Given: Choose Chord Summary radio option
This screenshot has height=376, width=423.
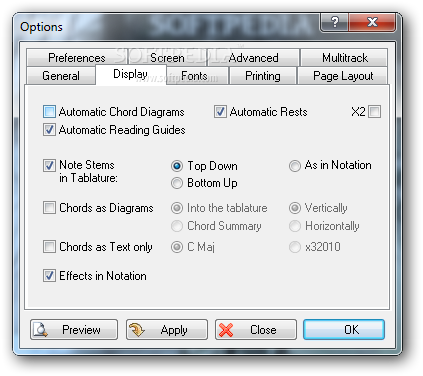Looking at the screenshot, I should point(177,226).
